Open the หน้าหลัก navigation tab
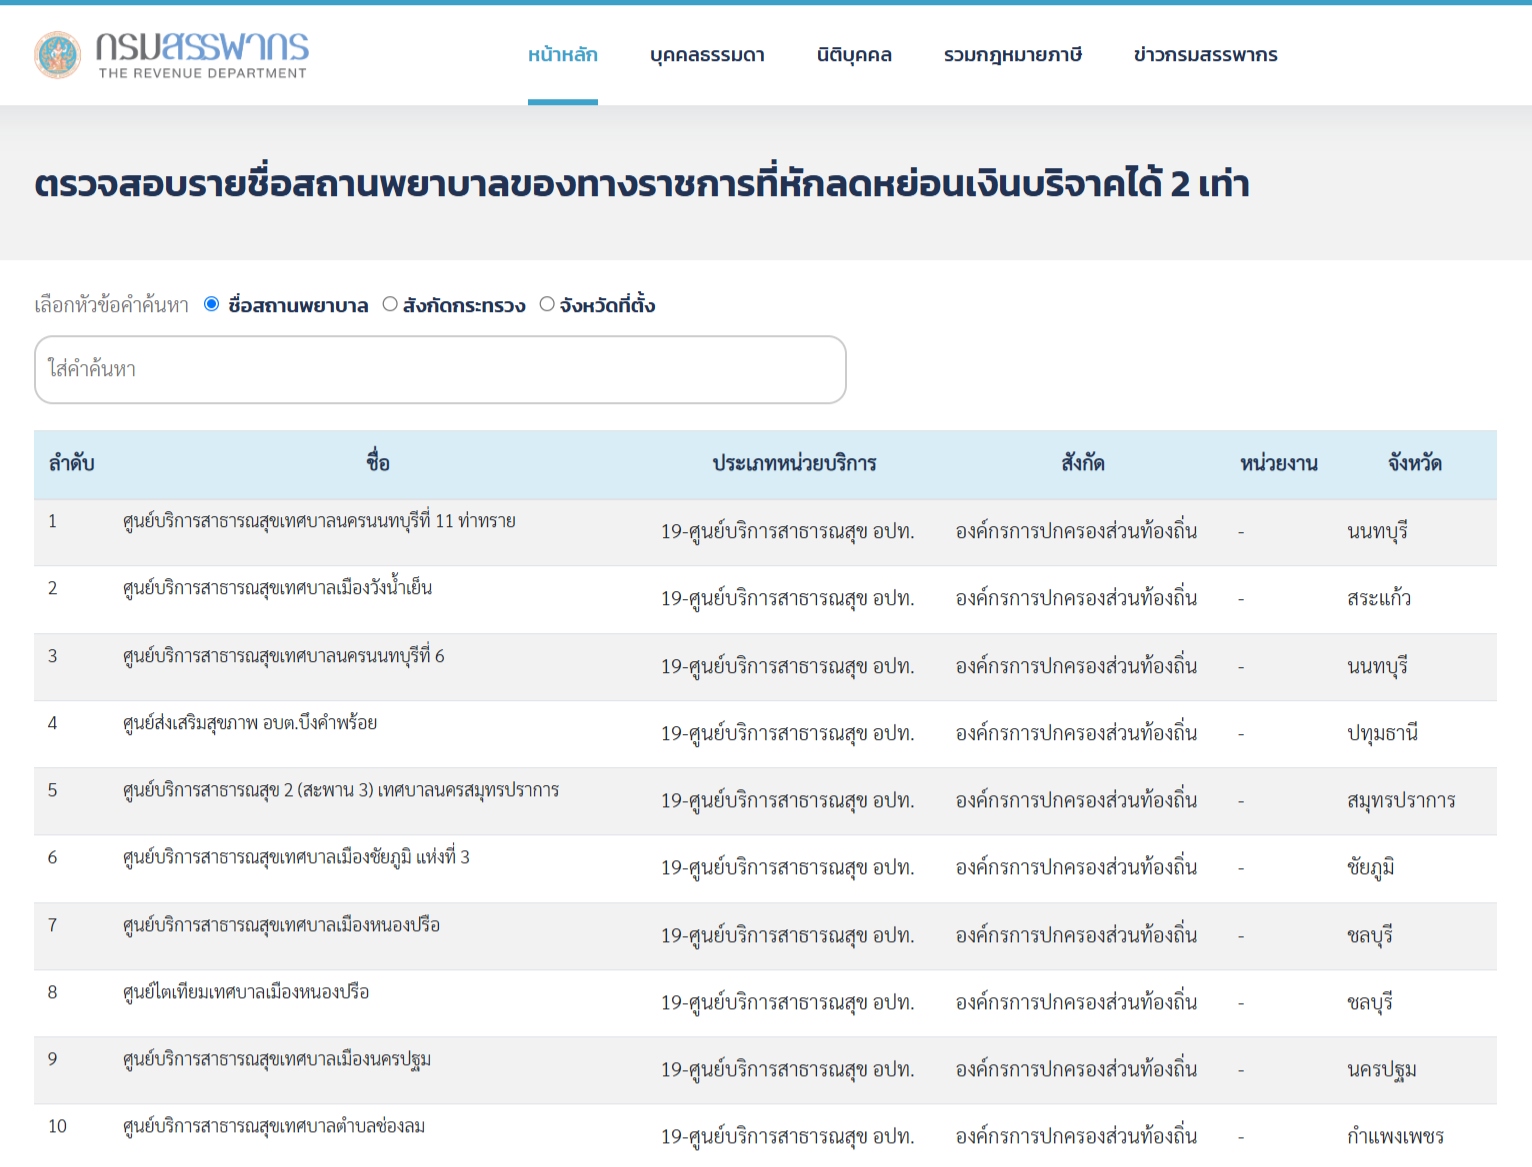The height and width of the screenshot is (1167, 1532). click(x=562, y=55)
